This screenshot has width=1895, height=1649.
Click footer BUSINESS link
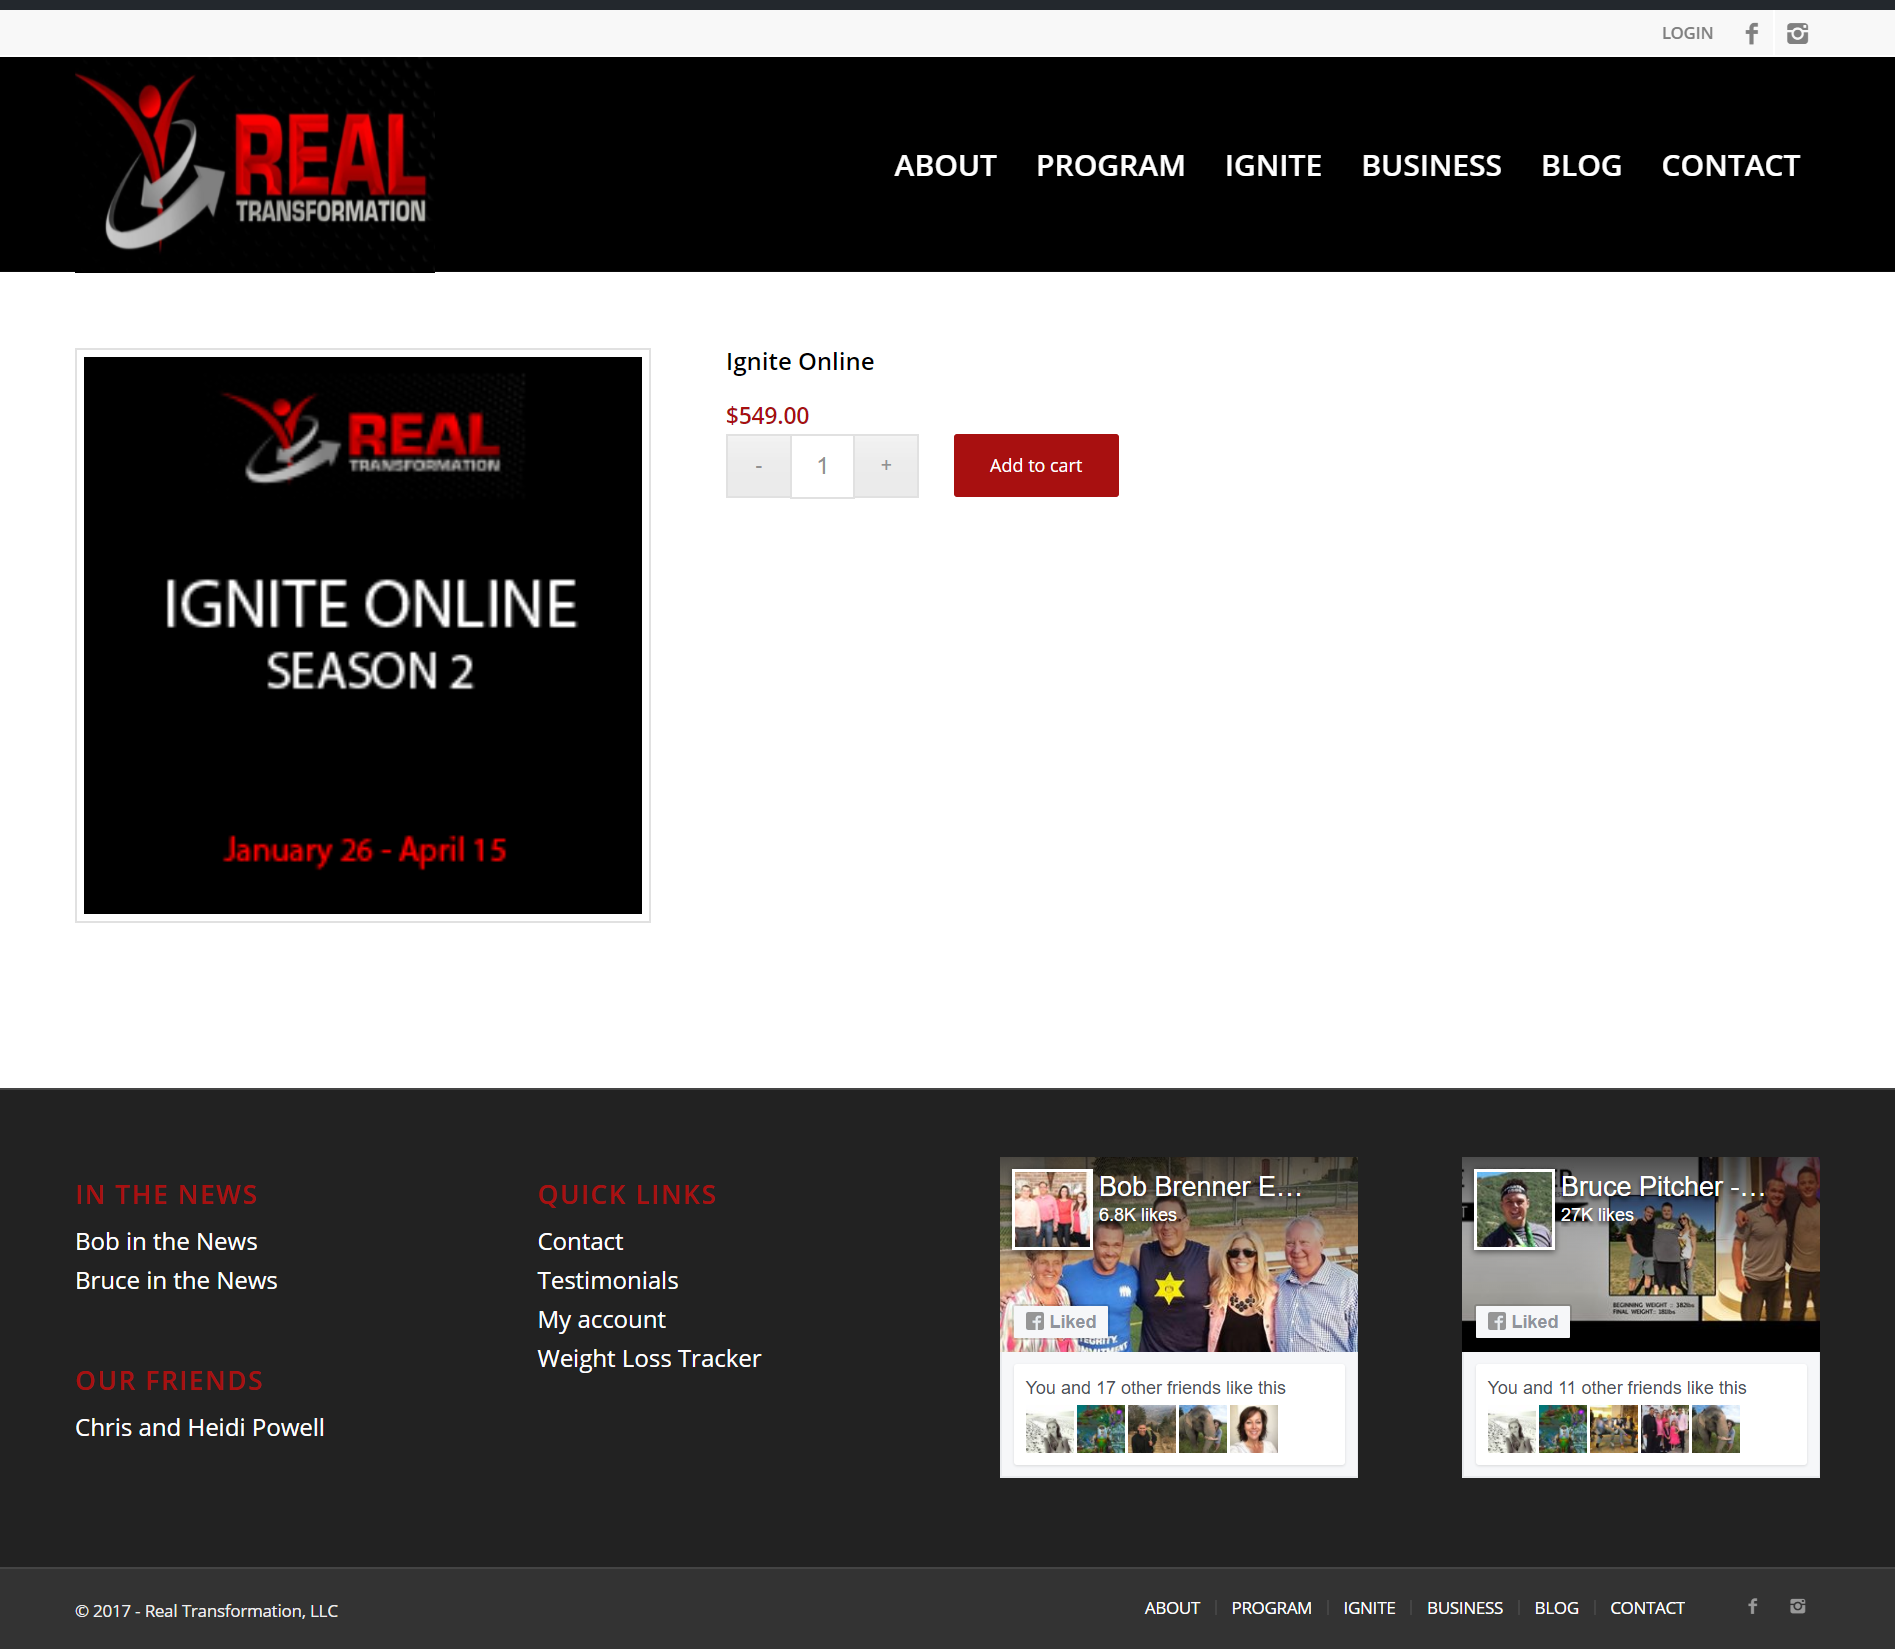[x=1464, y=1609]
